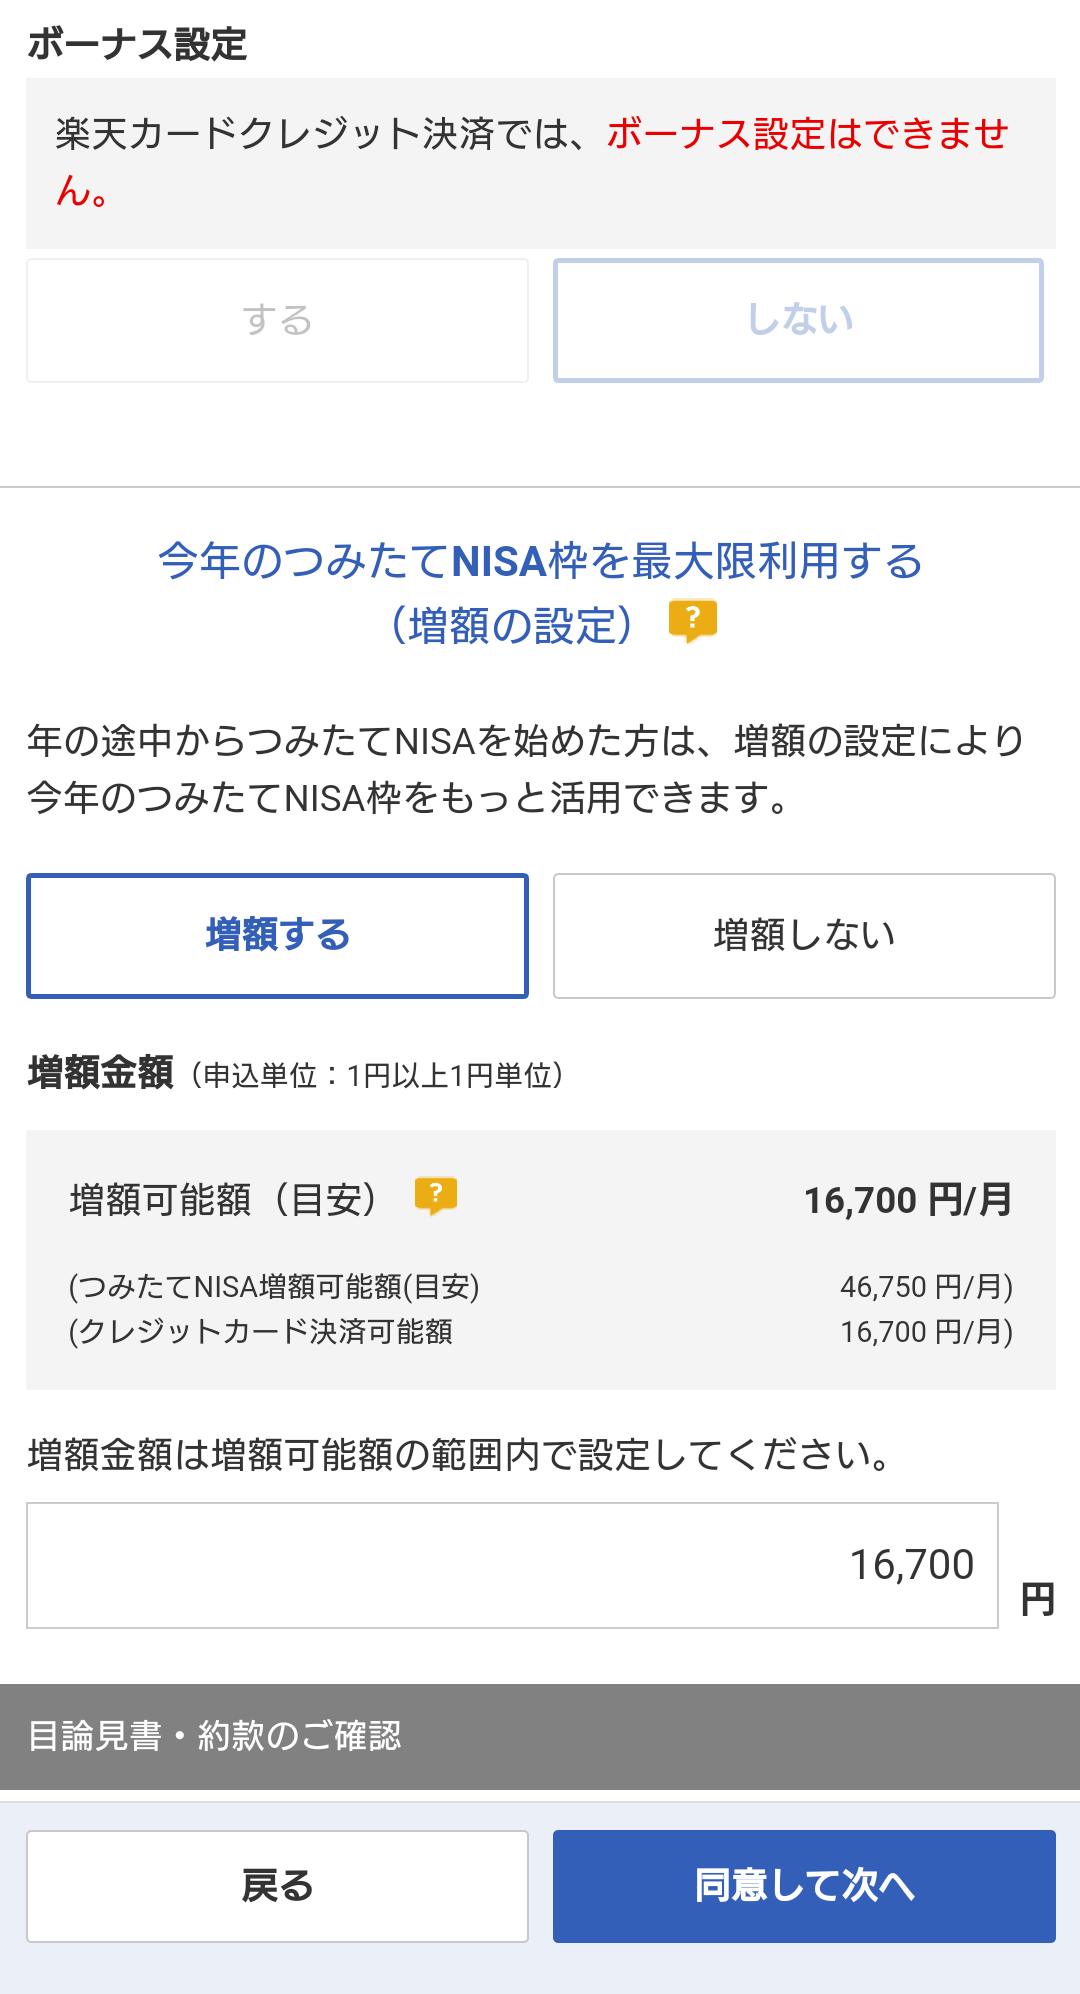1080x1994 pixels.
Task: Focus the 増額金額 input showing 16,700
Action: pyautogui.click(x=512, y=1565)
